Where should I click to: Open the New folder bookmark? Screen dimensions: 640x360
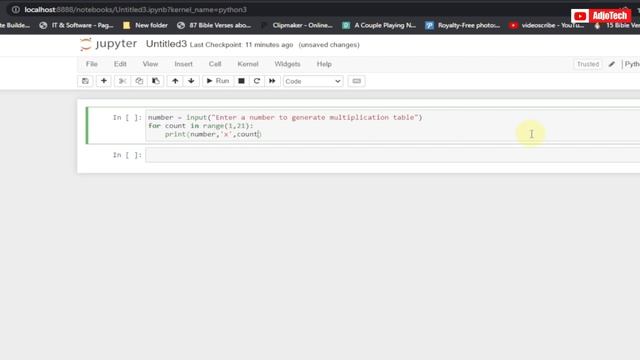click(x=145, y=25)
